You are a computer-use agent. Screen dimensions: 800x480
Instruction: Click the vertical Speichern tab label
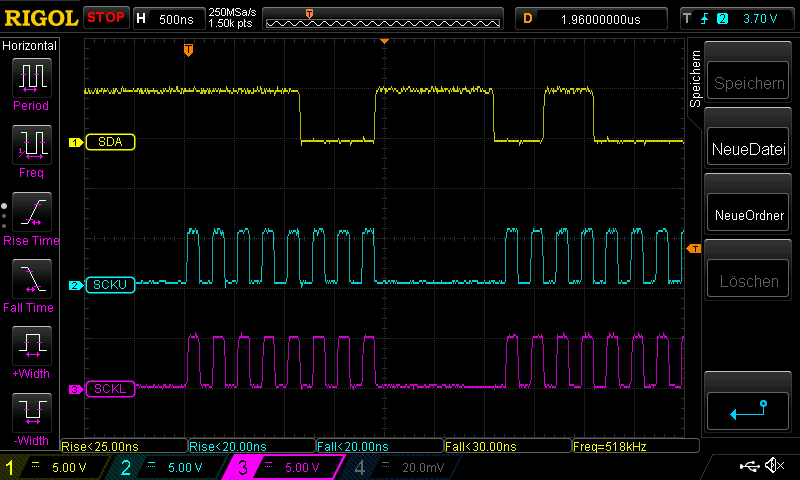click(x=695, y=79)
